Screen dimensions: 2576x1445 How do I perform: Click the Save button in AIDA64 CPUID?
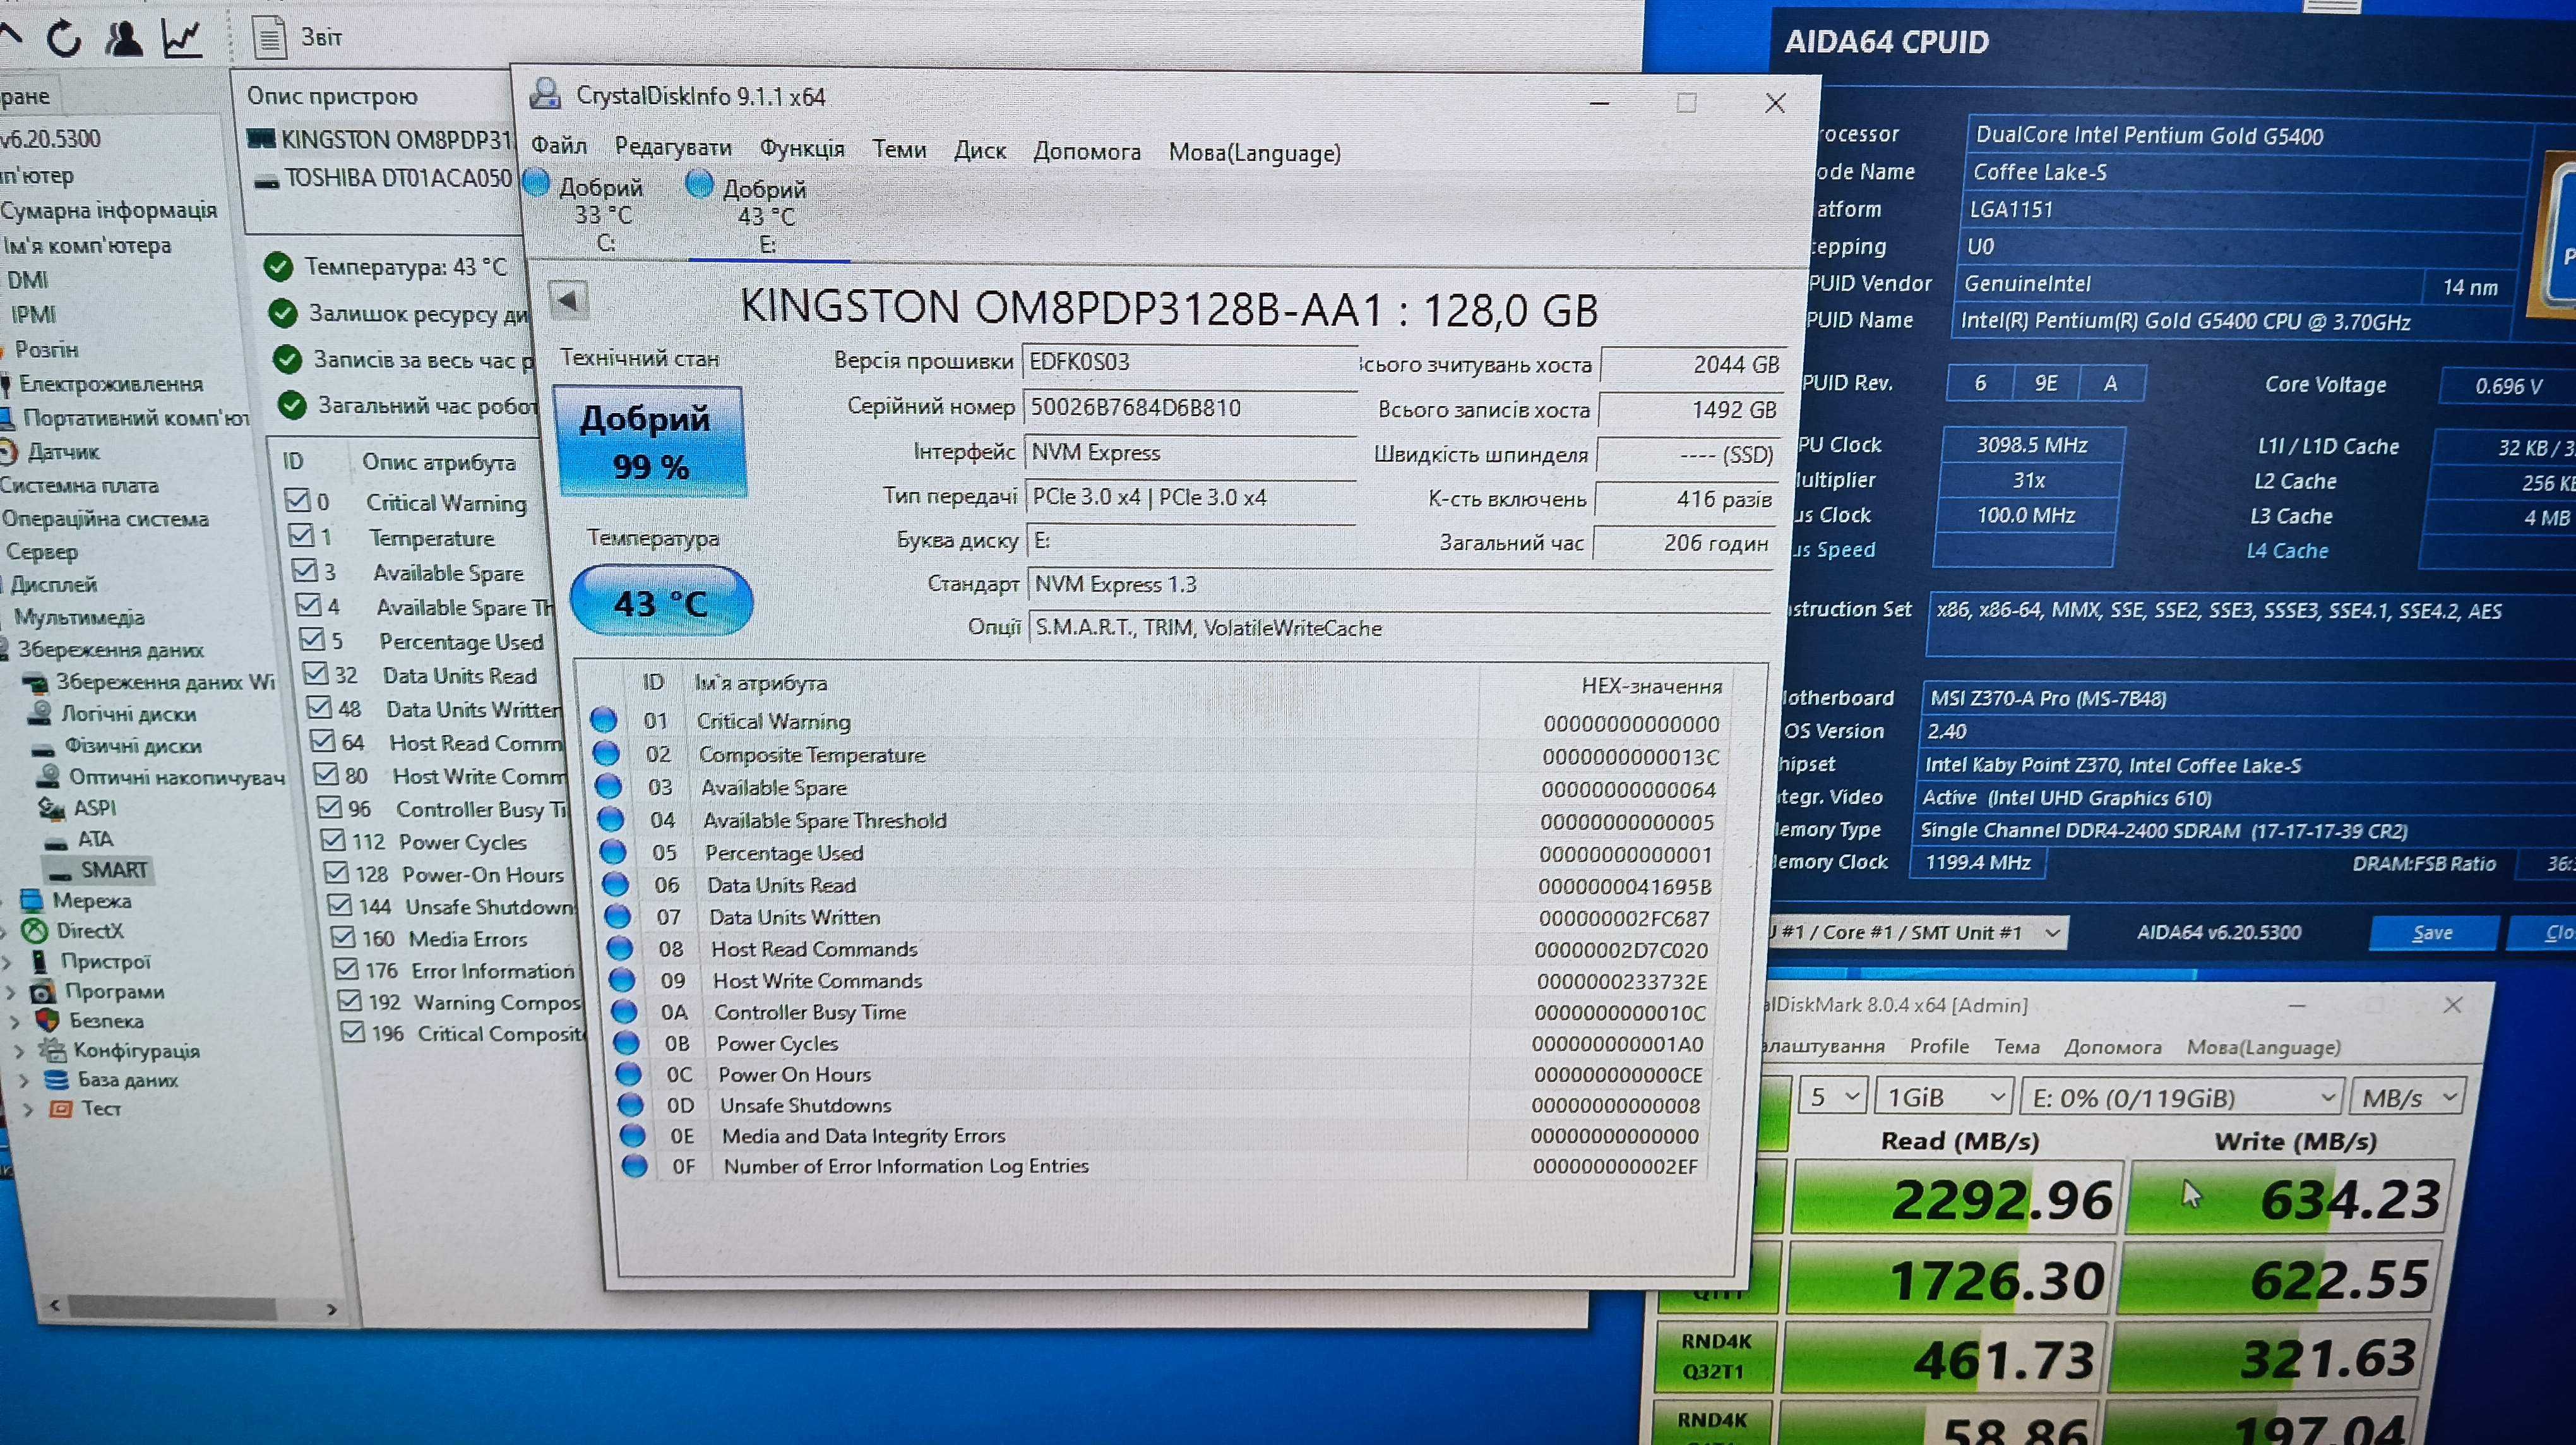coord(2434,933)
